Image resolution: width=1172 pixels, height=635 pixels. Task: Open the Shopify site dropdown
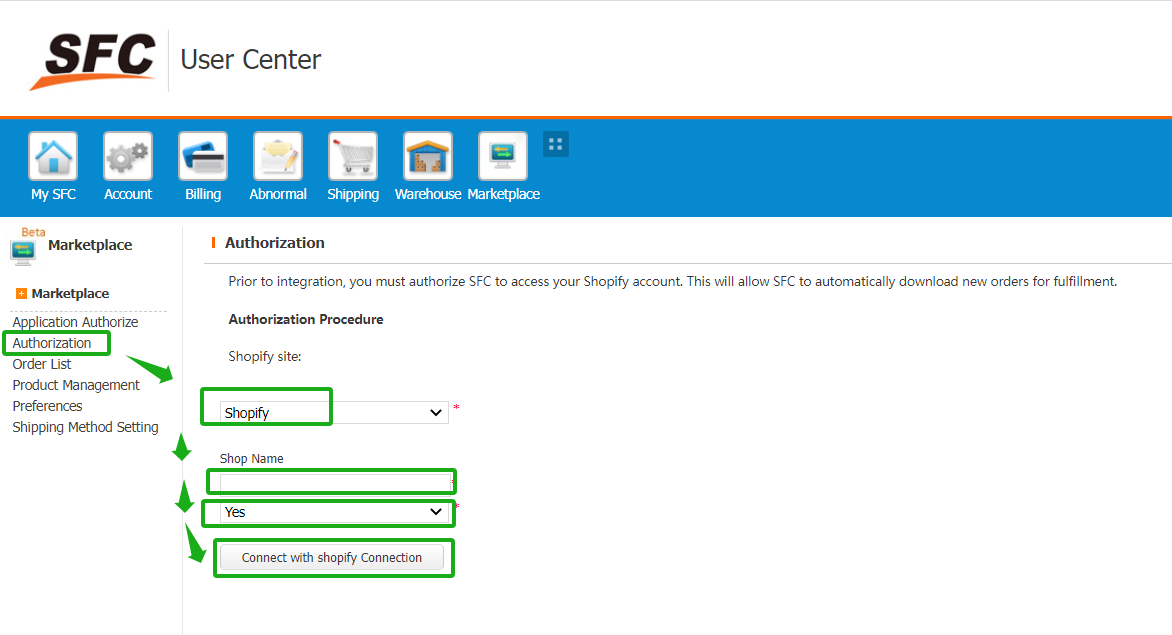pyautogui.click(x=334, y=412)
